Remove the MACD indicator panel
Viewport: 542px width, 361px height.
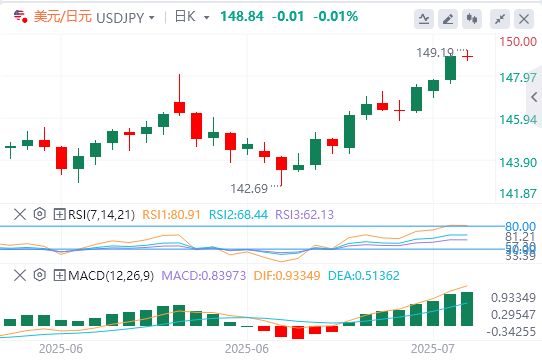(x=20, y=275)
